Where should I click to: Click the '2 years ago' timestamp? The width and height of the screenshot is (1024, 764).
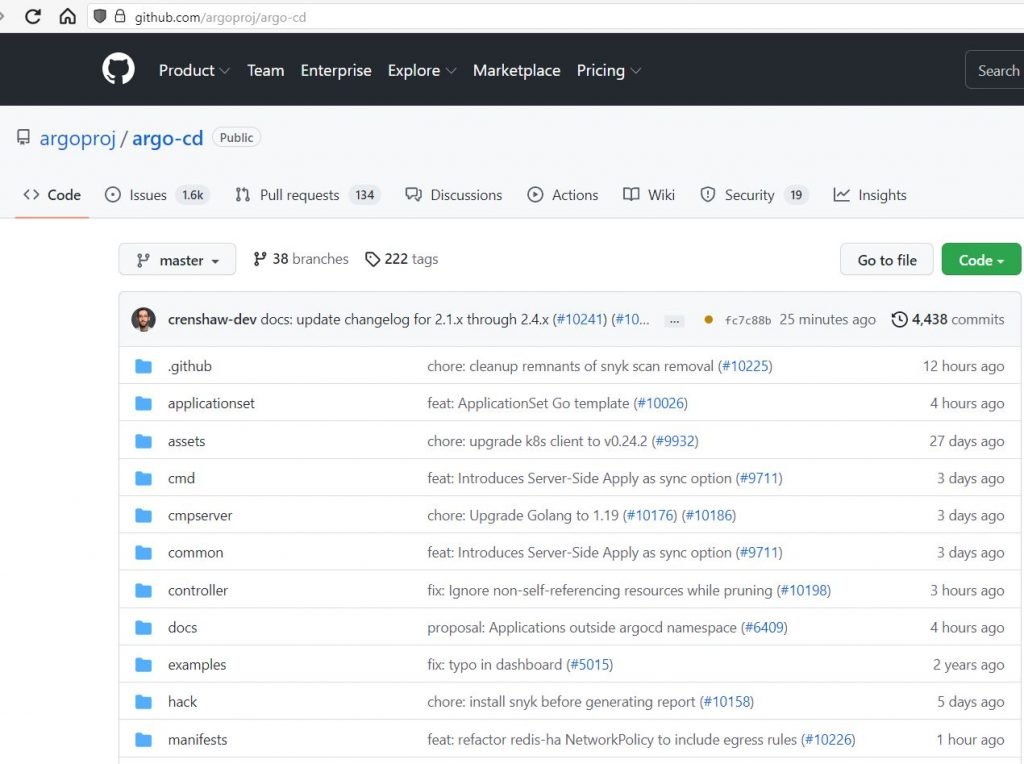pos(968,665)
